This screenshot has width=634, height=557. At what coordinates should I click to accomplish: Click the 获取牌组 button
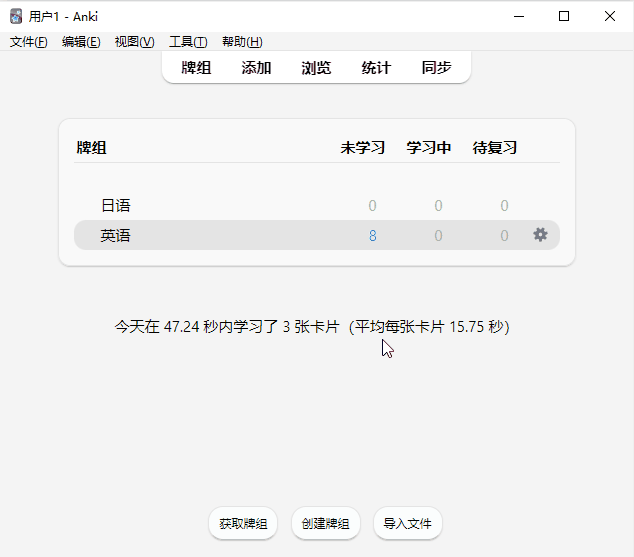[243, 523]
